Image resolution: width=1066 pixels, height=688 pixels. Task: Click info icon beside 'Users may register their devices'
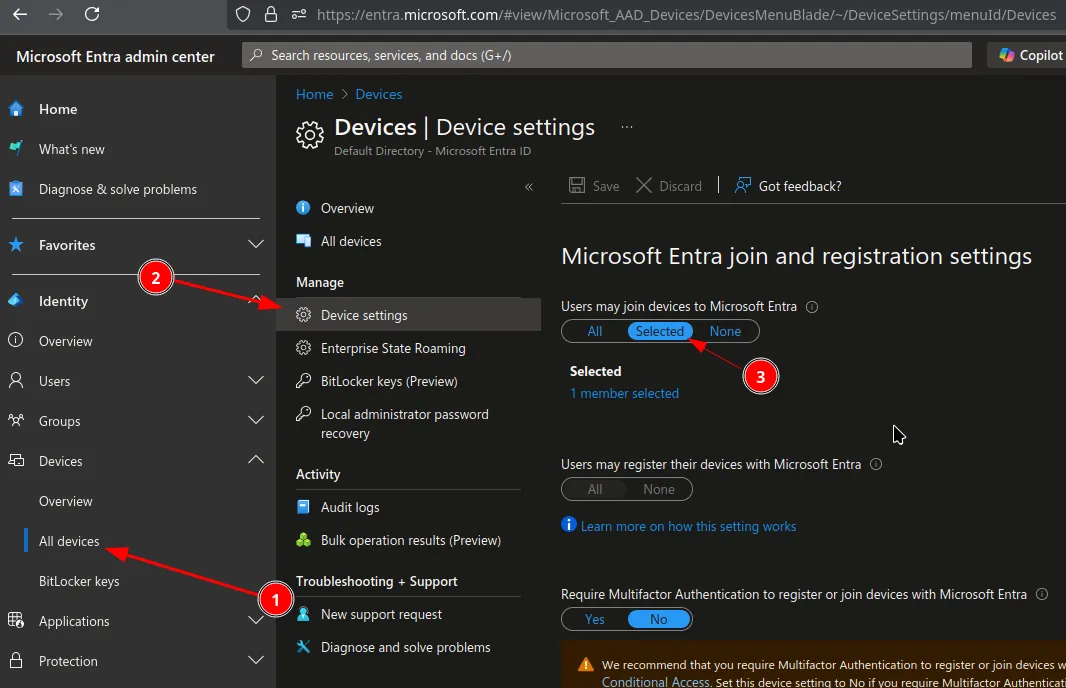click(876, 464)
